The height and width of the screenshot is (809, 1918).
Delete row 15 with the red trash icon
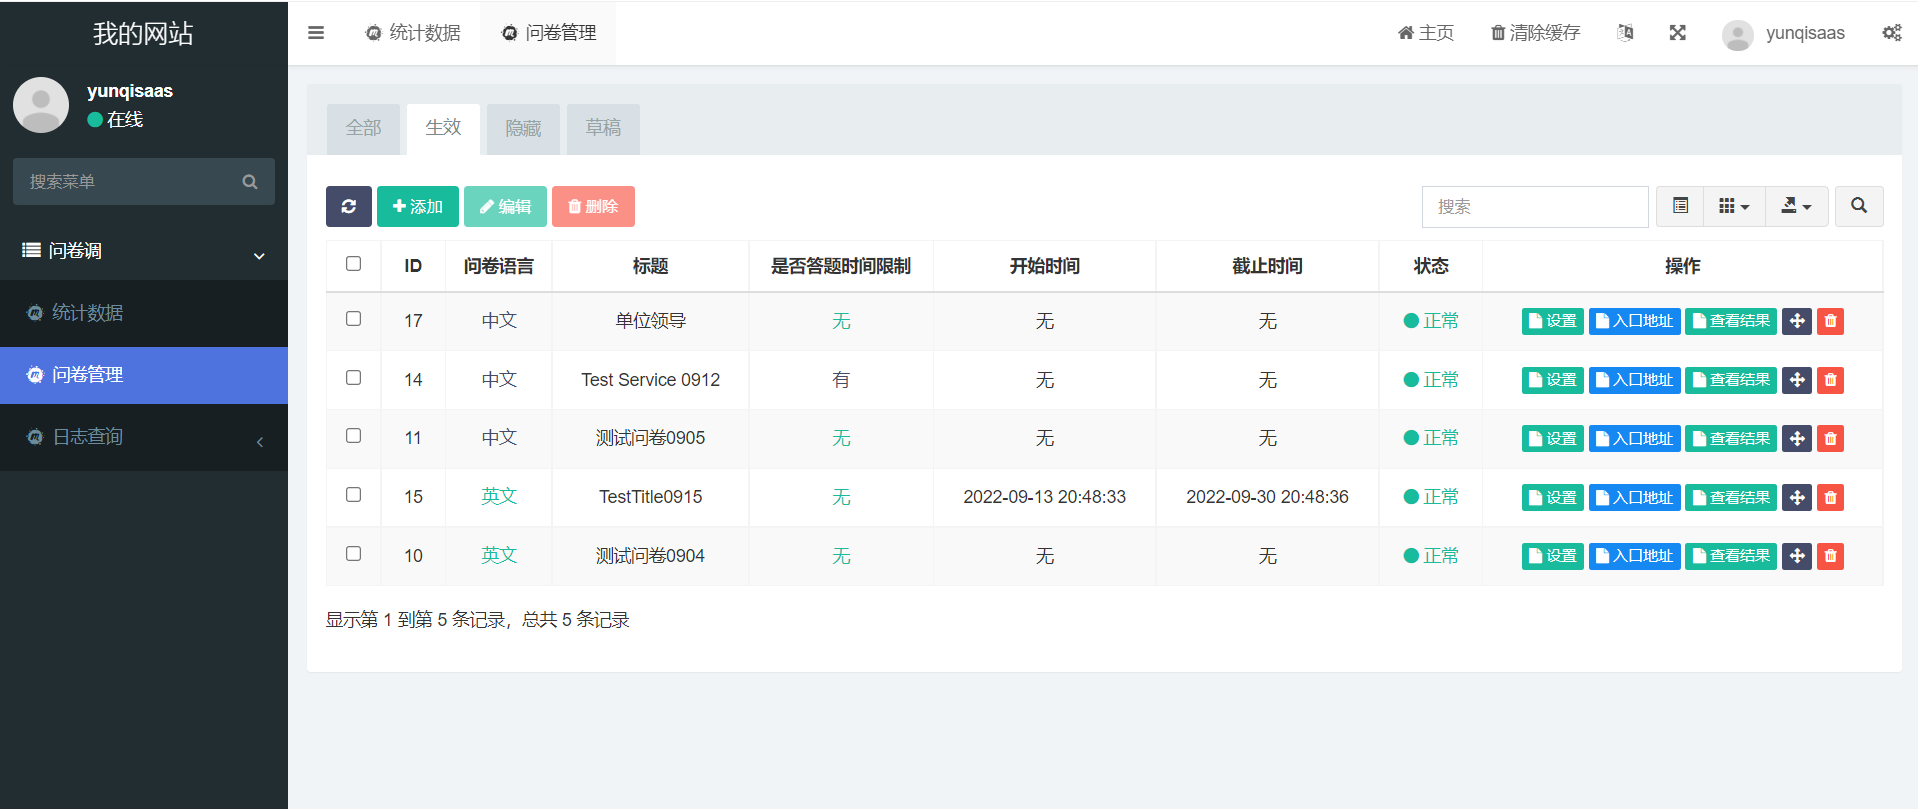pos(1831,497)
